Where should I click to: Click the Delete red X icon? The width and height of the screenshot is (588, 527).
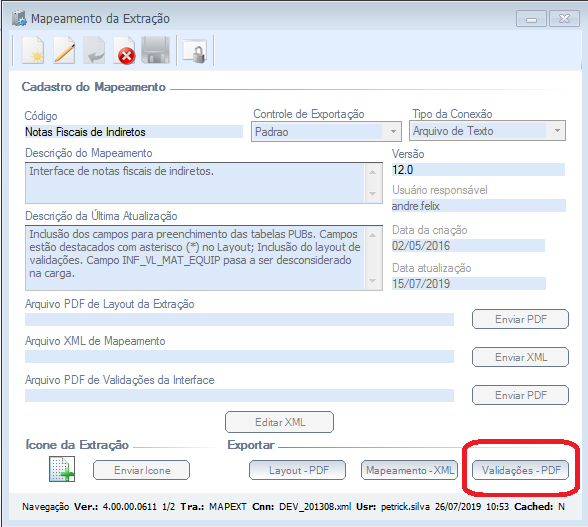point(124,51)
